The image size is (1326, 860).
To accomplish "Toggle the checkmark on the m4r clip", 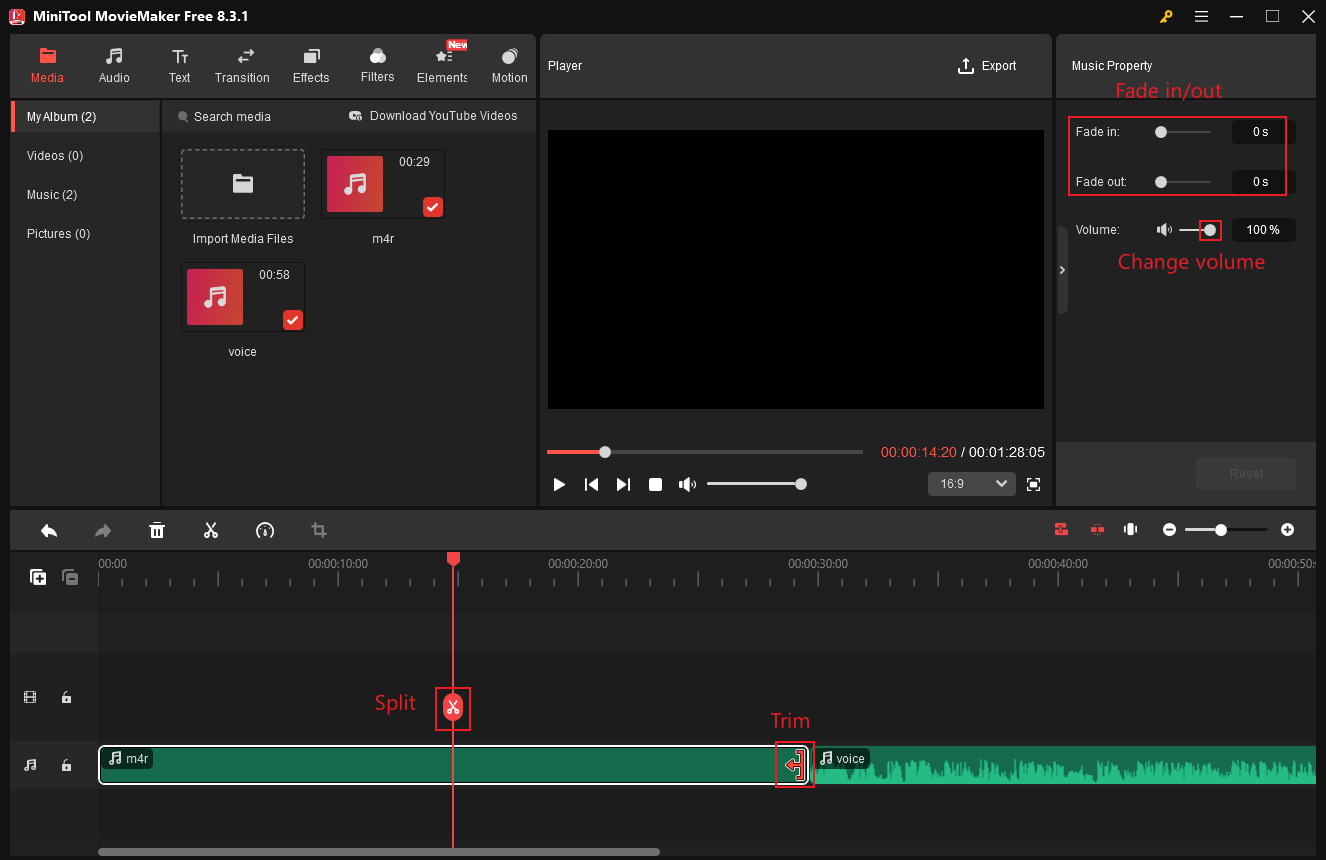I will tap(432, 207).
